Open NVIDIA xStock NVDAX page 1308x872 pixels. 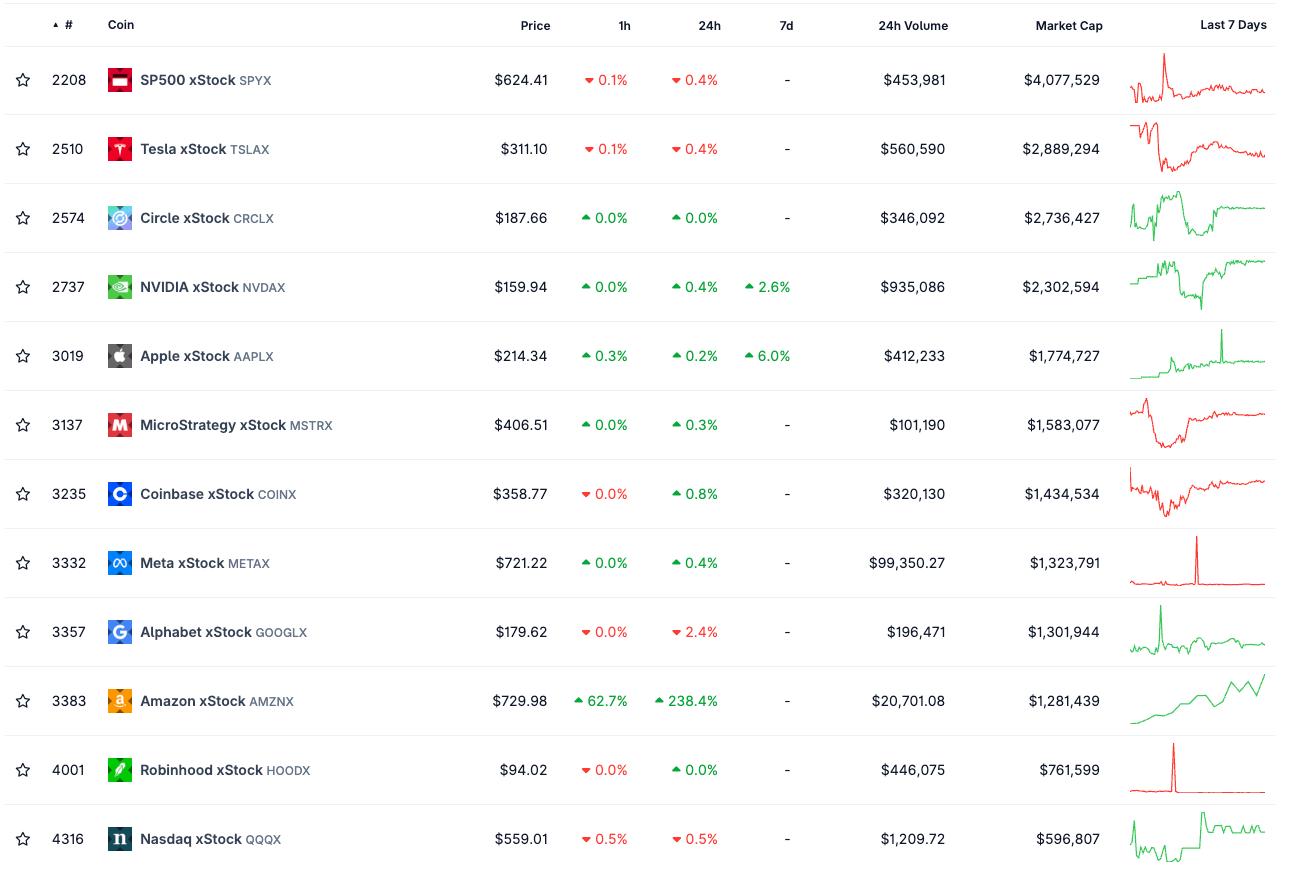pyautogui.click(x=212, y=287)
